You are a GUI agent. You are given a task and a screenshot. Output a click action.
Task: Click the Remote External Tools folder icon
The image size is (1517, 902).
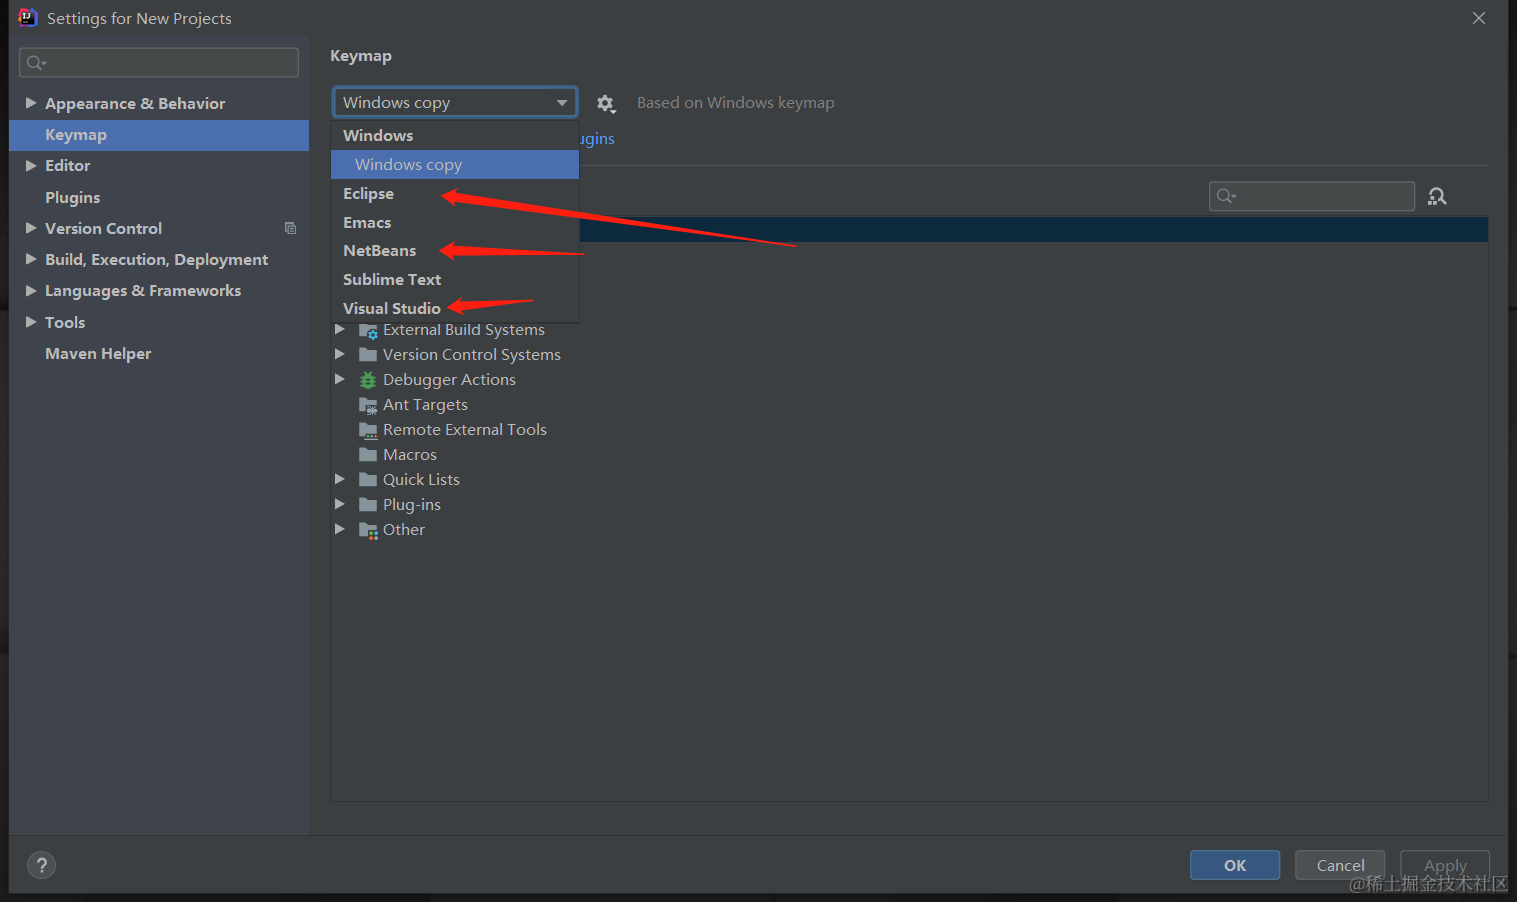[x=368, y=430]
